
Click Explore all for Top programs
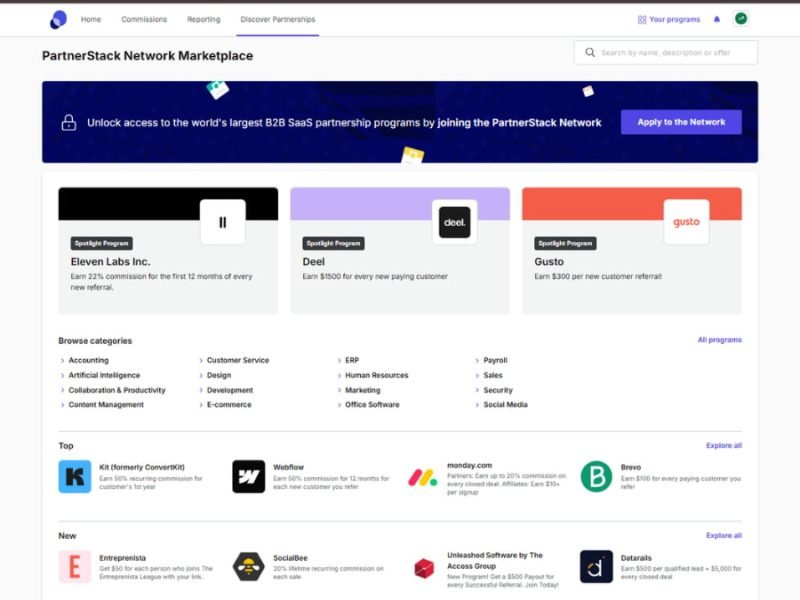click(723, 445)
